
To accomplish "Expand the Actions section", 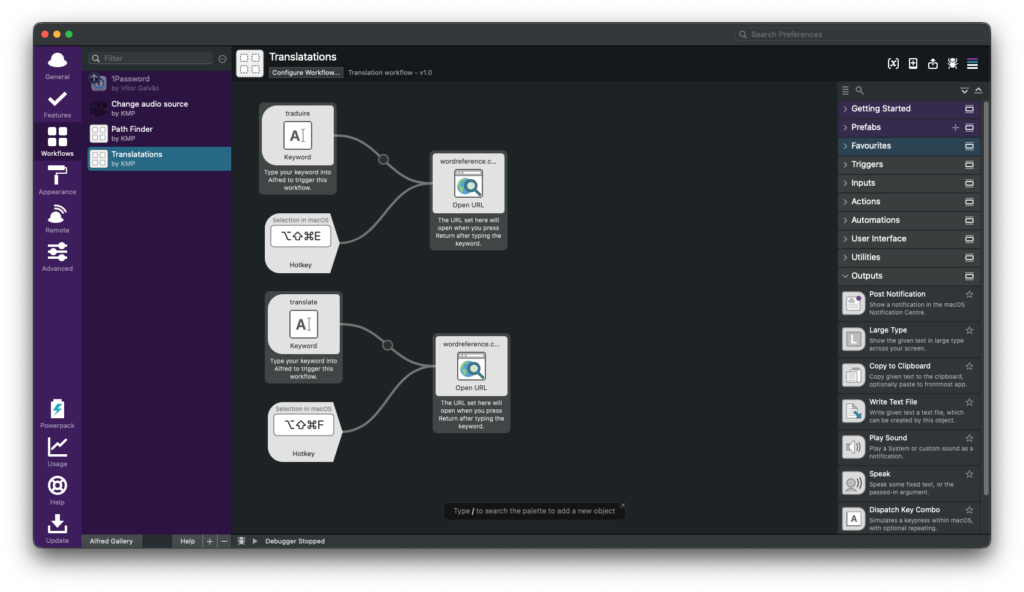I will (x=908, y=202).
